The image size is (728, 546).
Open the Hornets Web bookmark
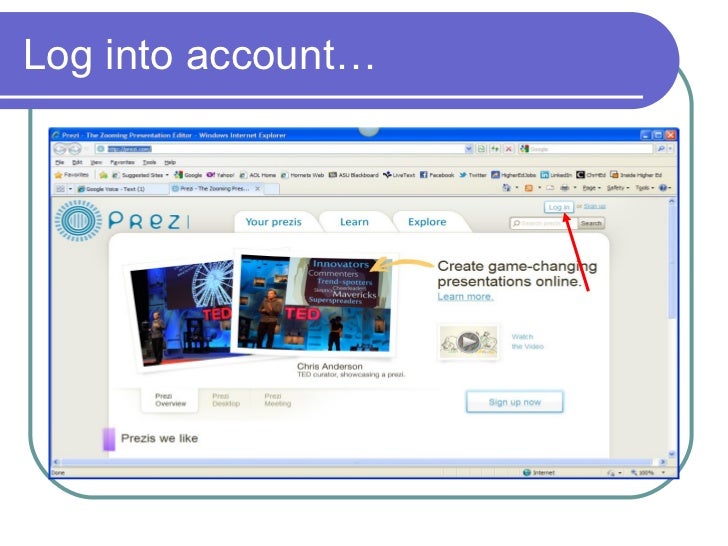[x=302, y=175]
